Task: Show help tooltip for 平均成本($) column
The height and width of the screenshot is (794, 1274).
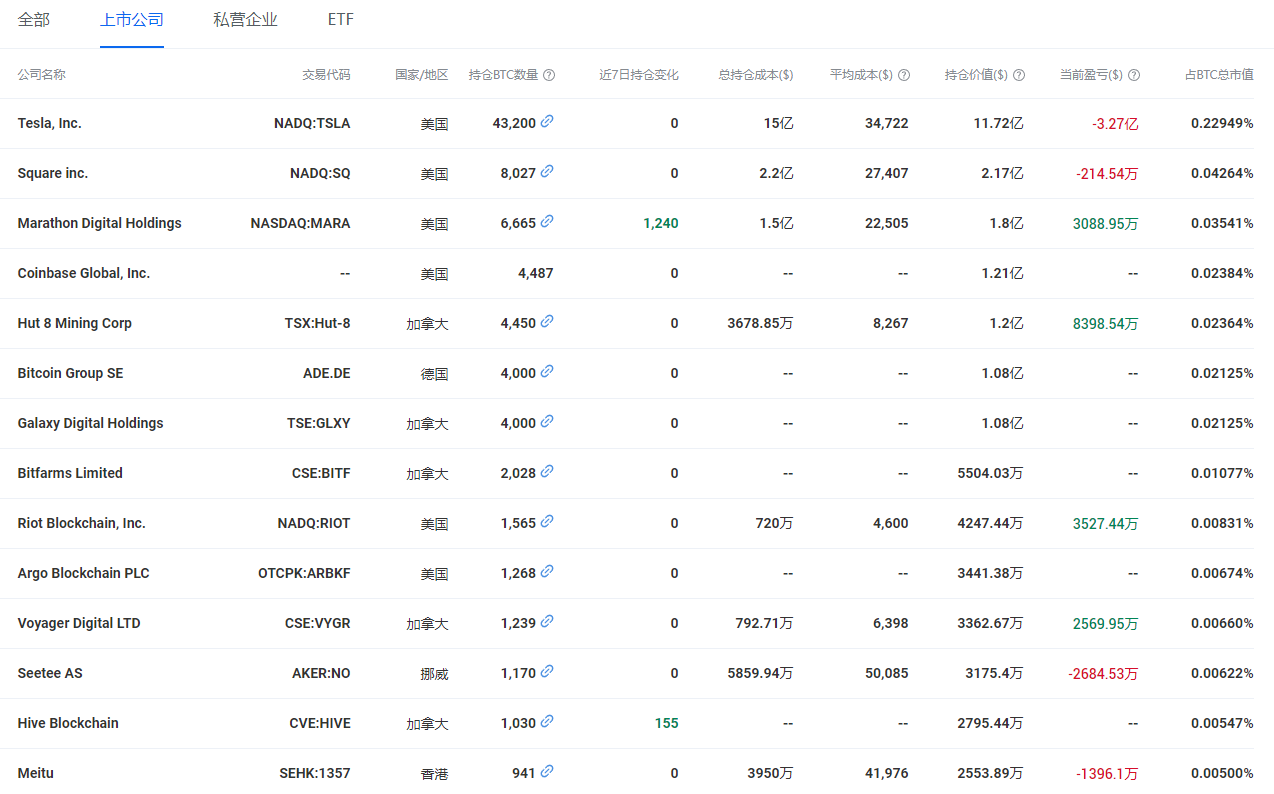Action: click(x=904, y=75)
